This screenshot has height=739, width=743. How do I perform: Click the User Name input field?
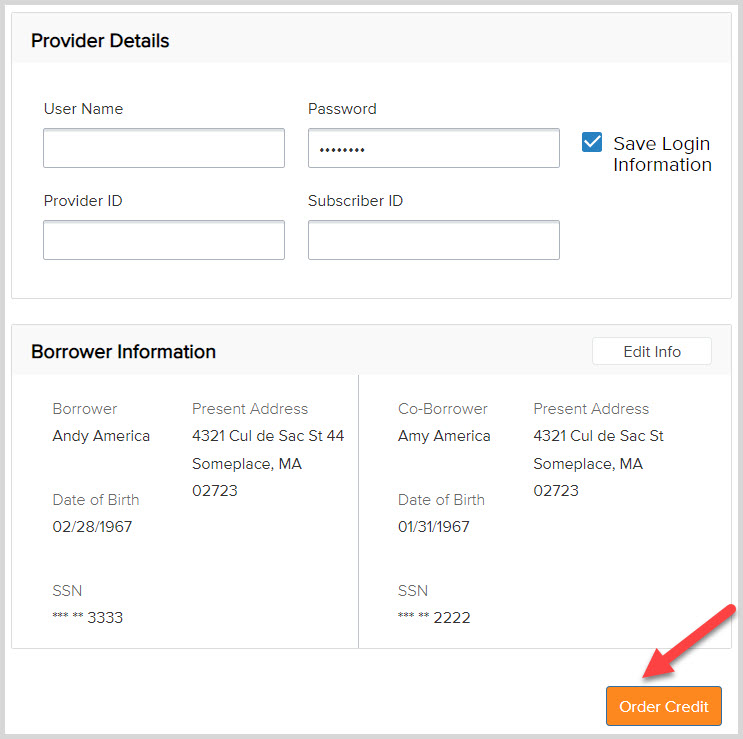pos(164,148)
